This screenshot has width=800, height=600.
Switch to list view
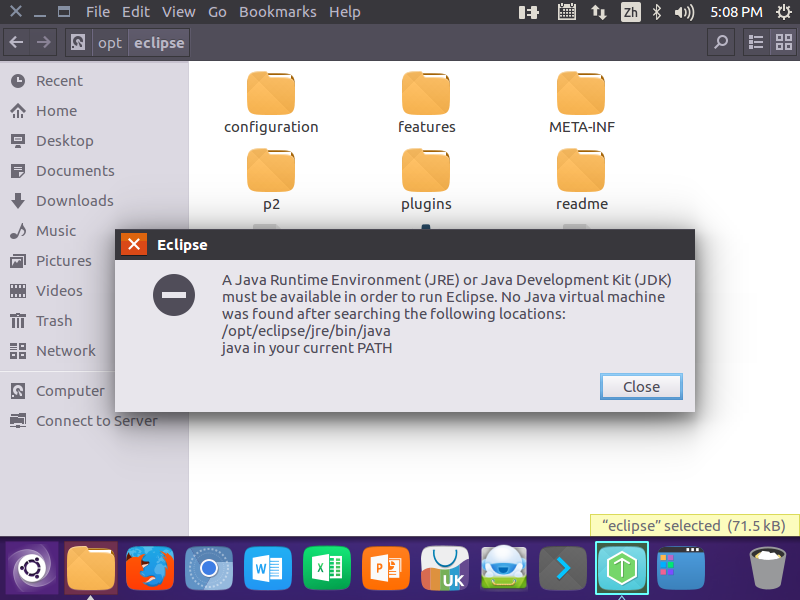coord(756,42)
